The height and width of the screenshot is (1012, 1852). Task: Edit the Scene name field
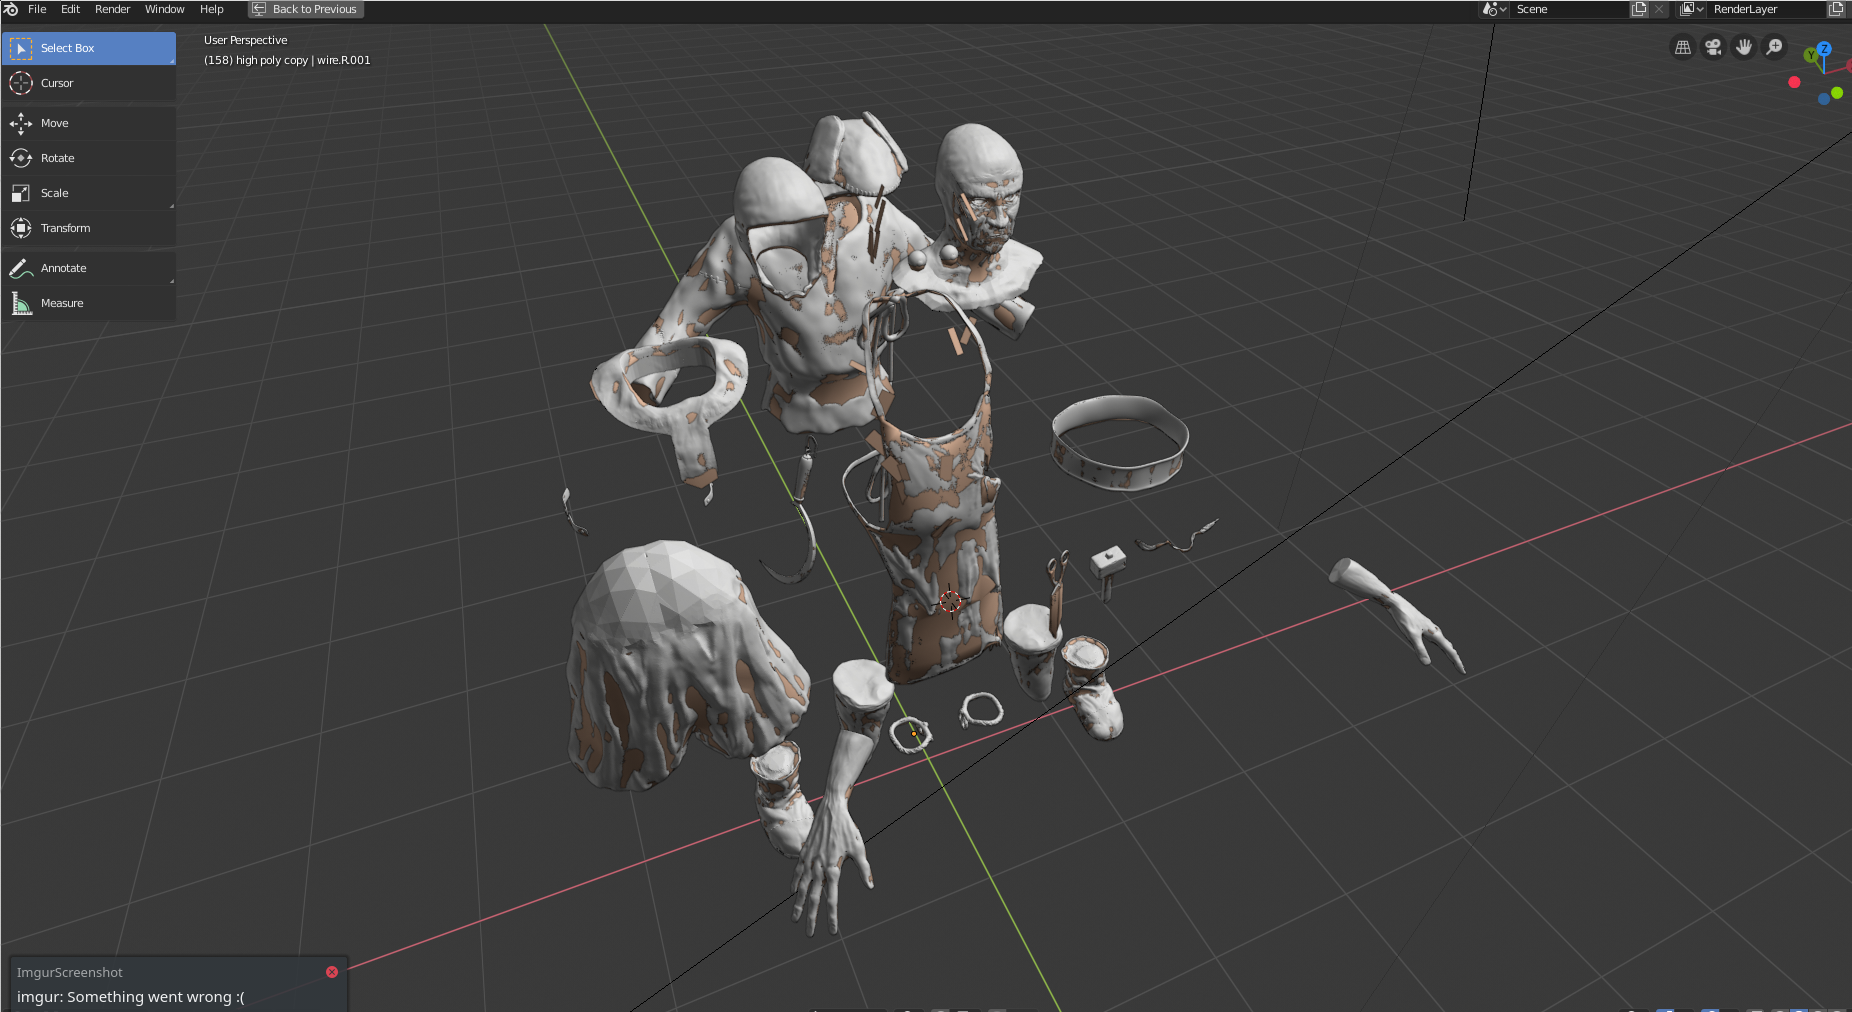click(1568, 9)
